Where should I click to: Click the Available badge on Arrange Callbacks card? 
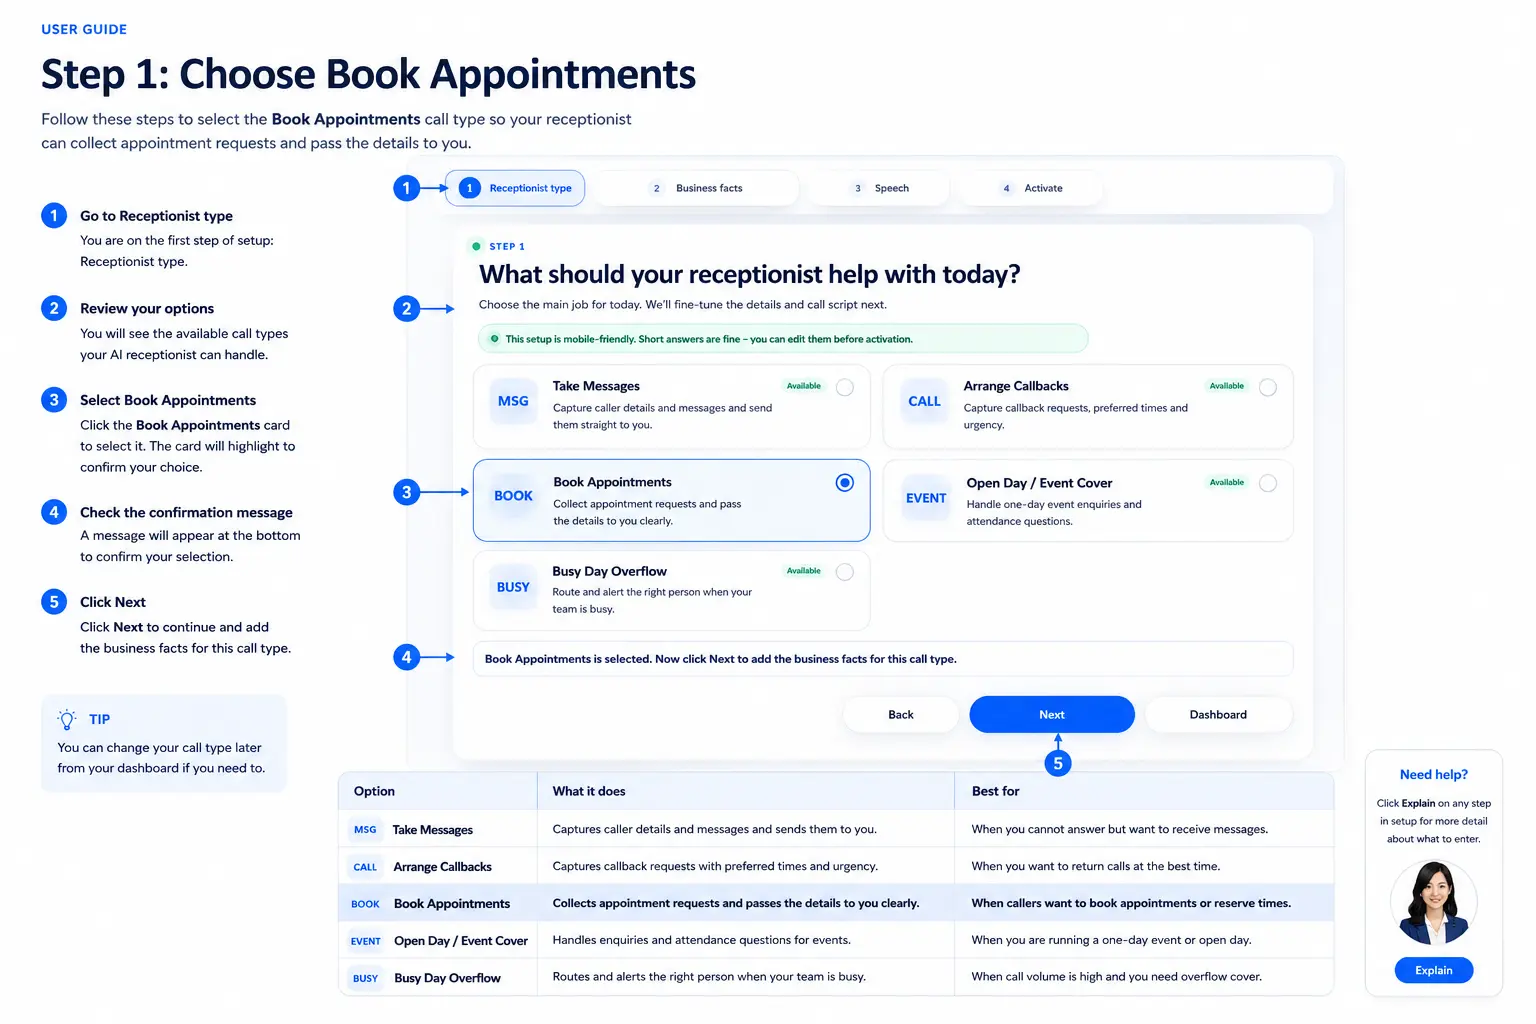coord(1226,386)
